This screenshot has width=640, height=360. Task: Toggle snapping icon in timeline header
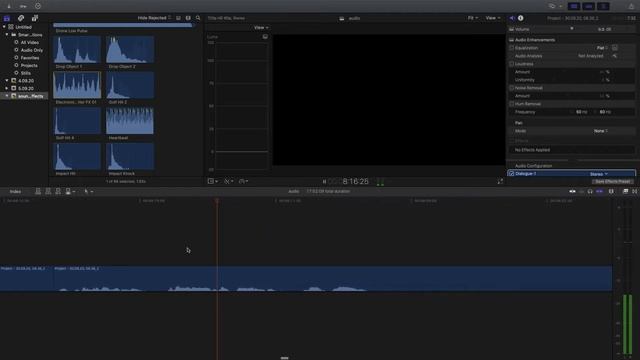pos(600,191)
